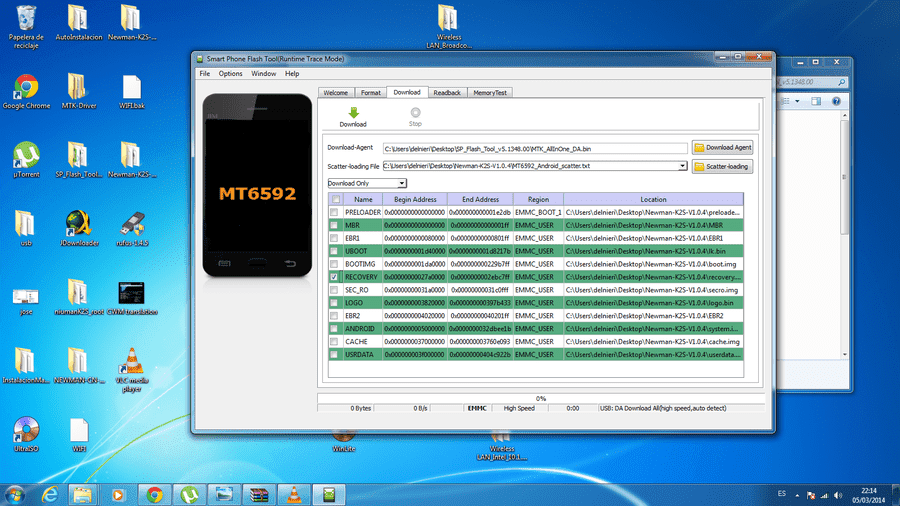Check the USRDATA partition checkbox

pos(334,355)
